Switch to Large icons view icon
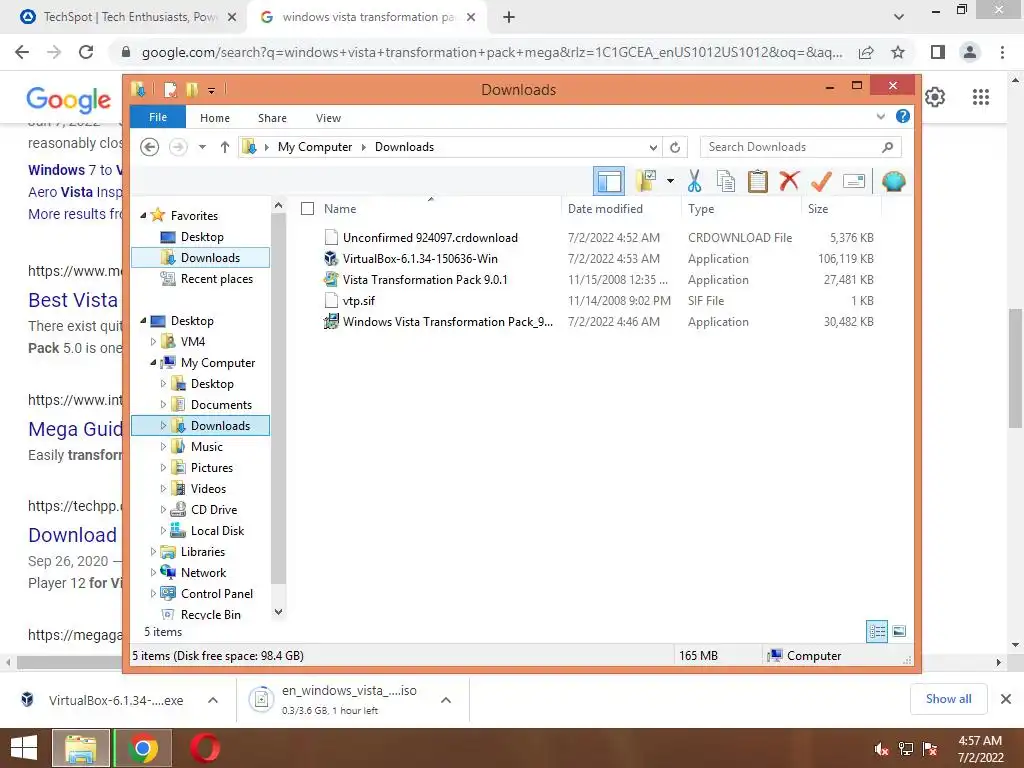The width and height of the screenshot is (1024, 768). point(899,631)
